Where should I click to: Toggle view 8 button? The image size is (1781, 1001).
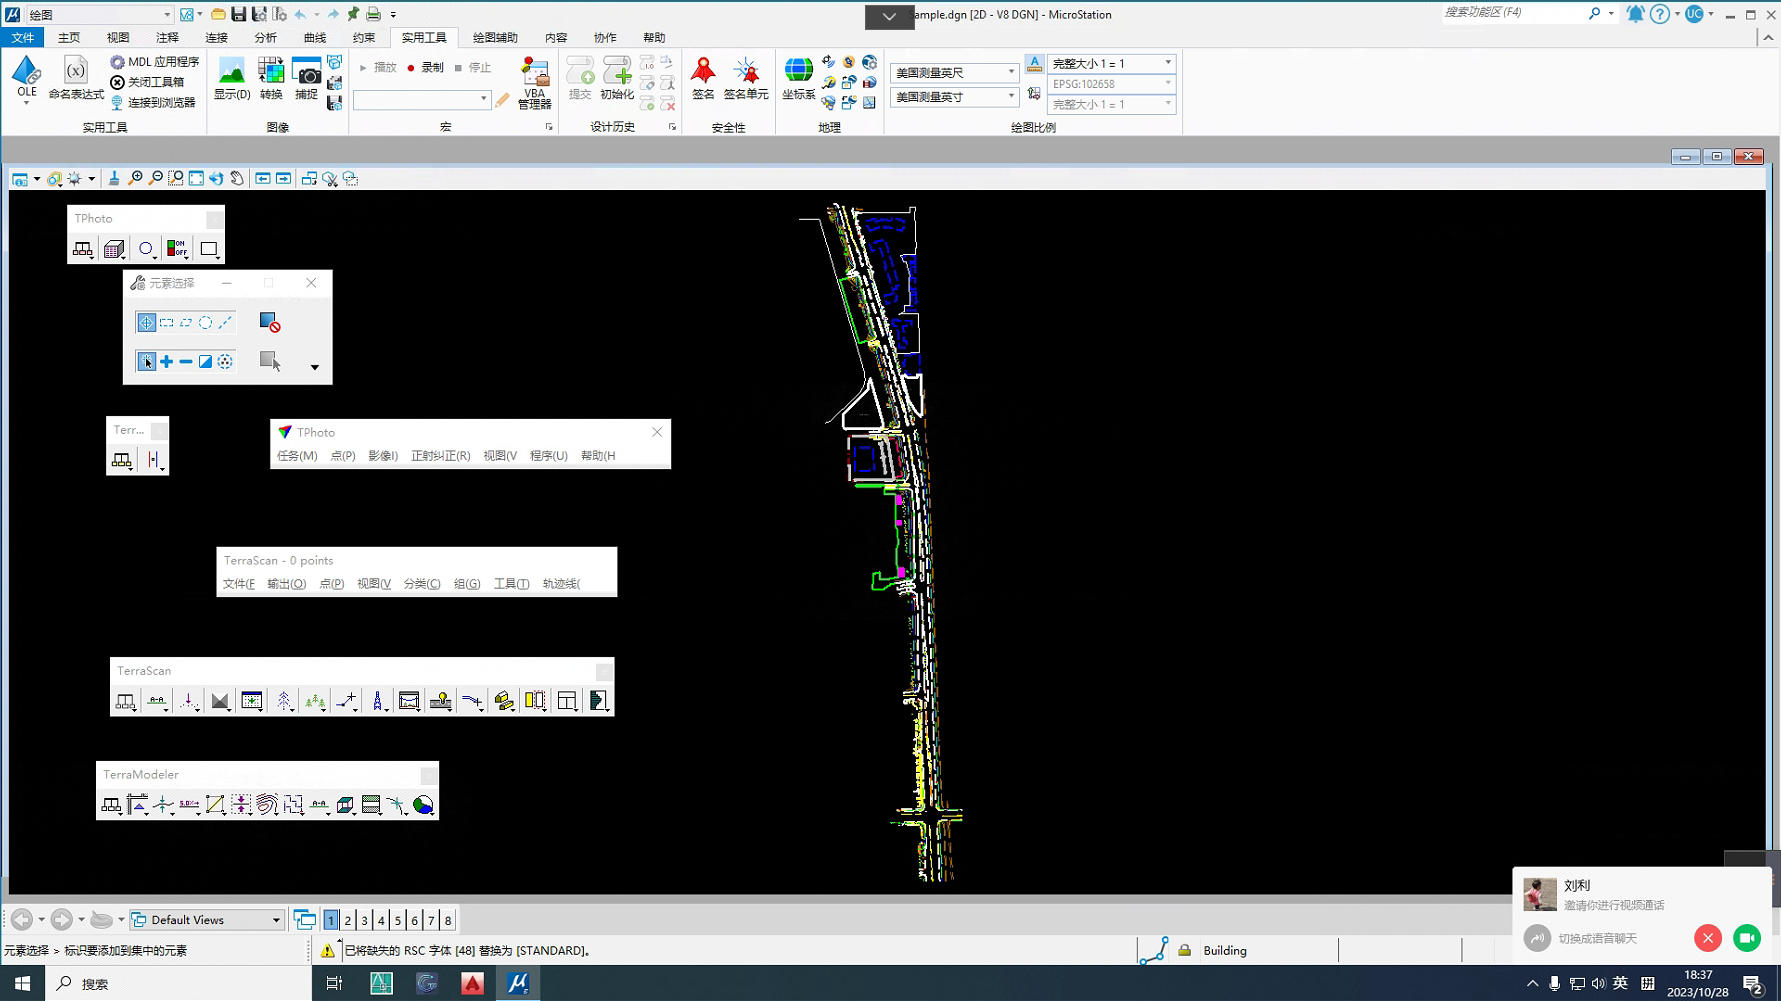[x=448, y=920]
